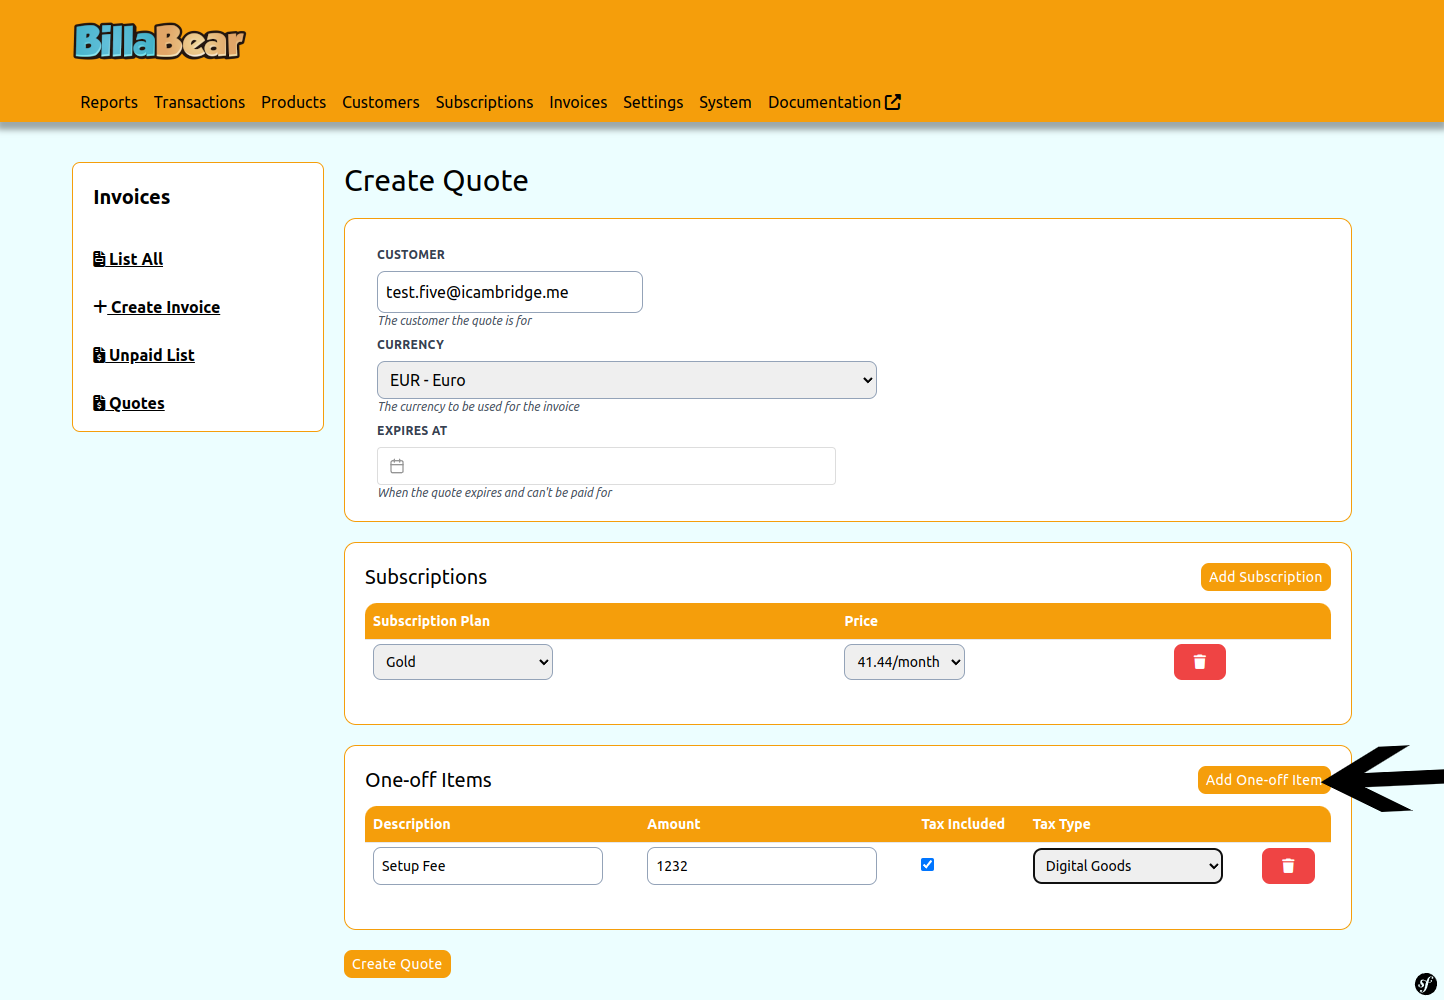
Task: Click the Create Quote page heading
Action: [436, 181]
